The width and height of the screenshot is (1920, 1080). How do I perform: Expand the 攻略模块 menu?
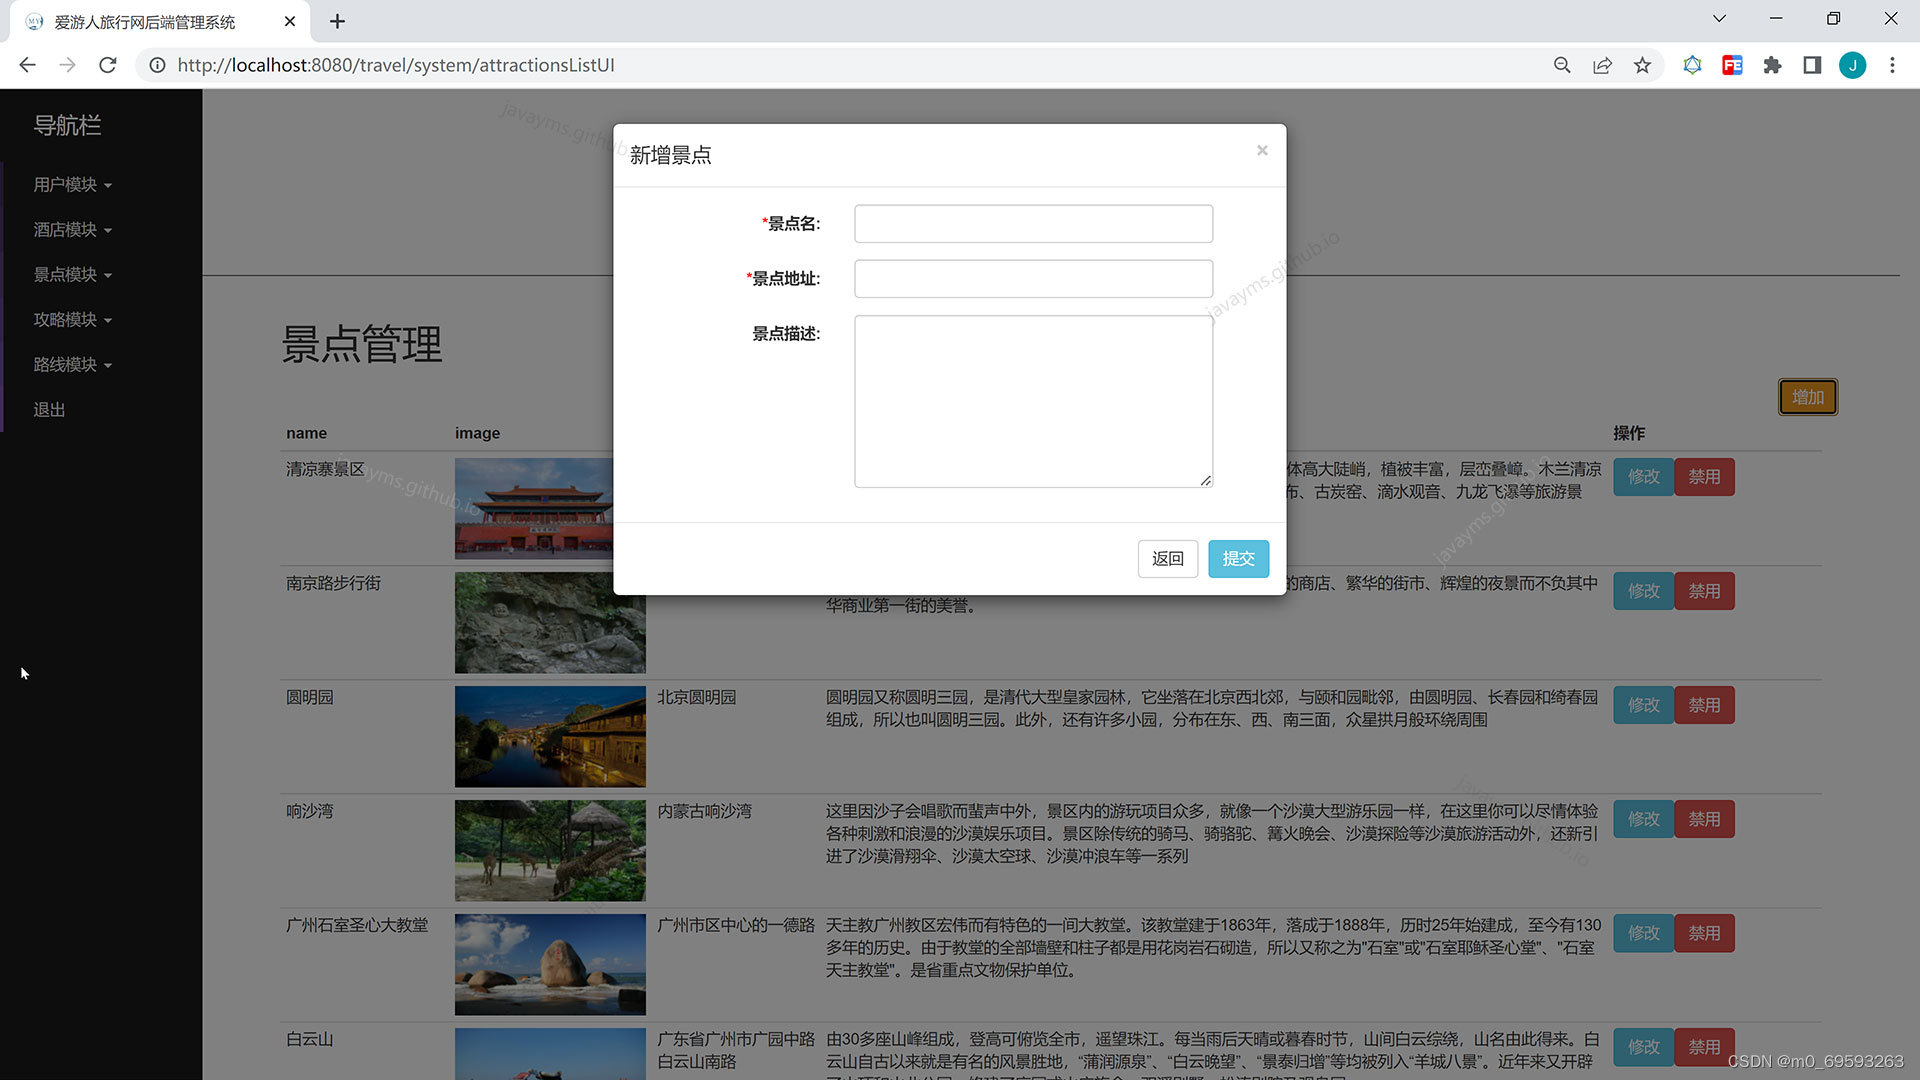pos(72,320)
